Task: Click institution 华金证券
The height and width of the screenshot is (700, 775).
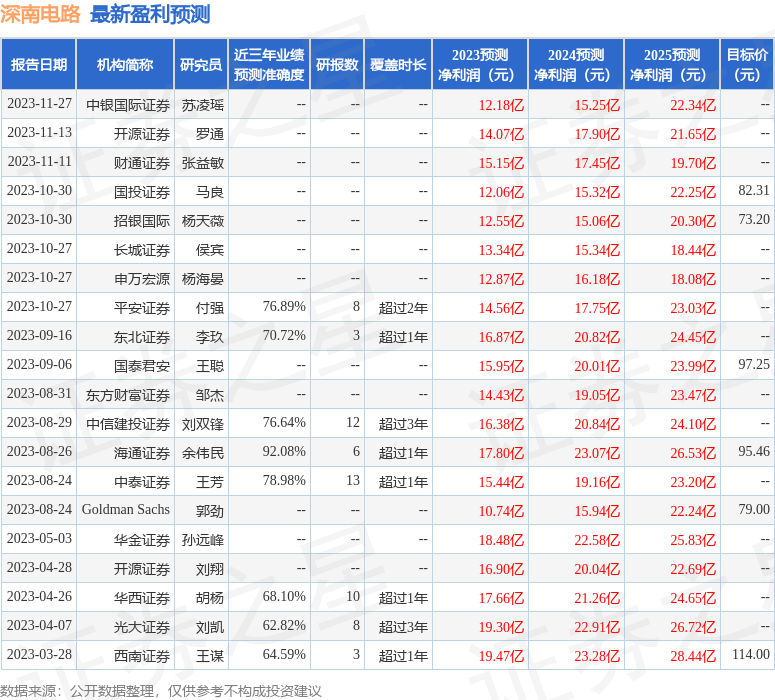Action: [x=142, y=540]
